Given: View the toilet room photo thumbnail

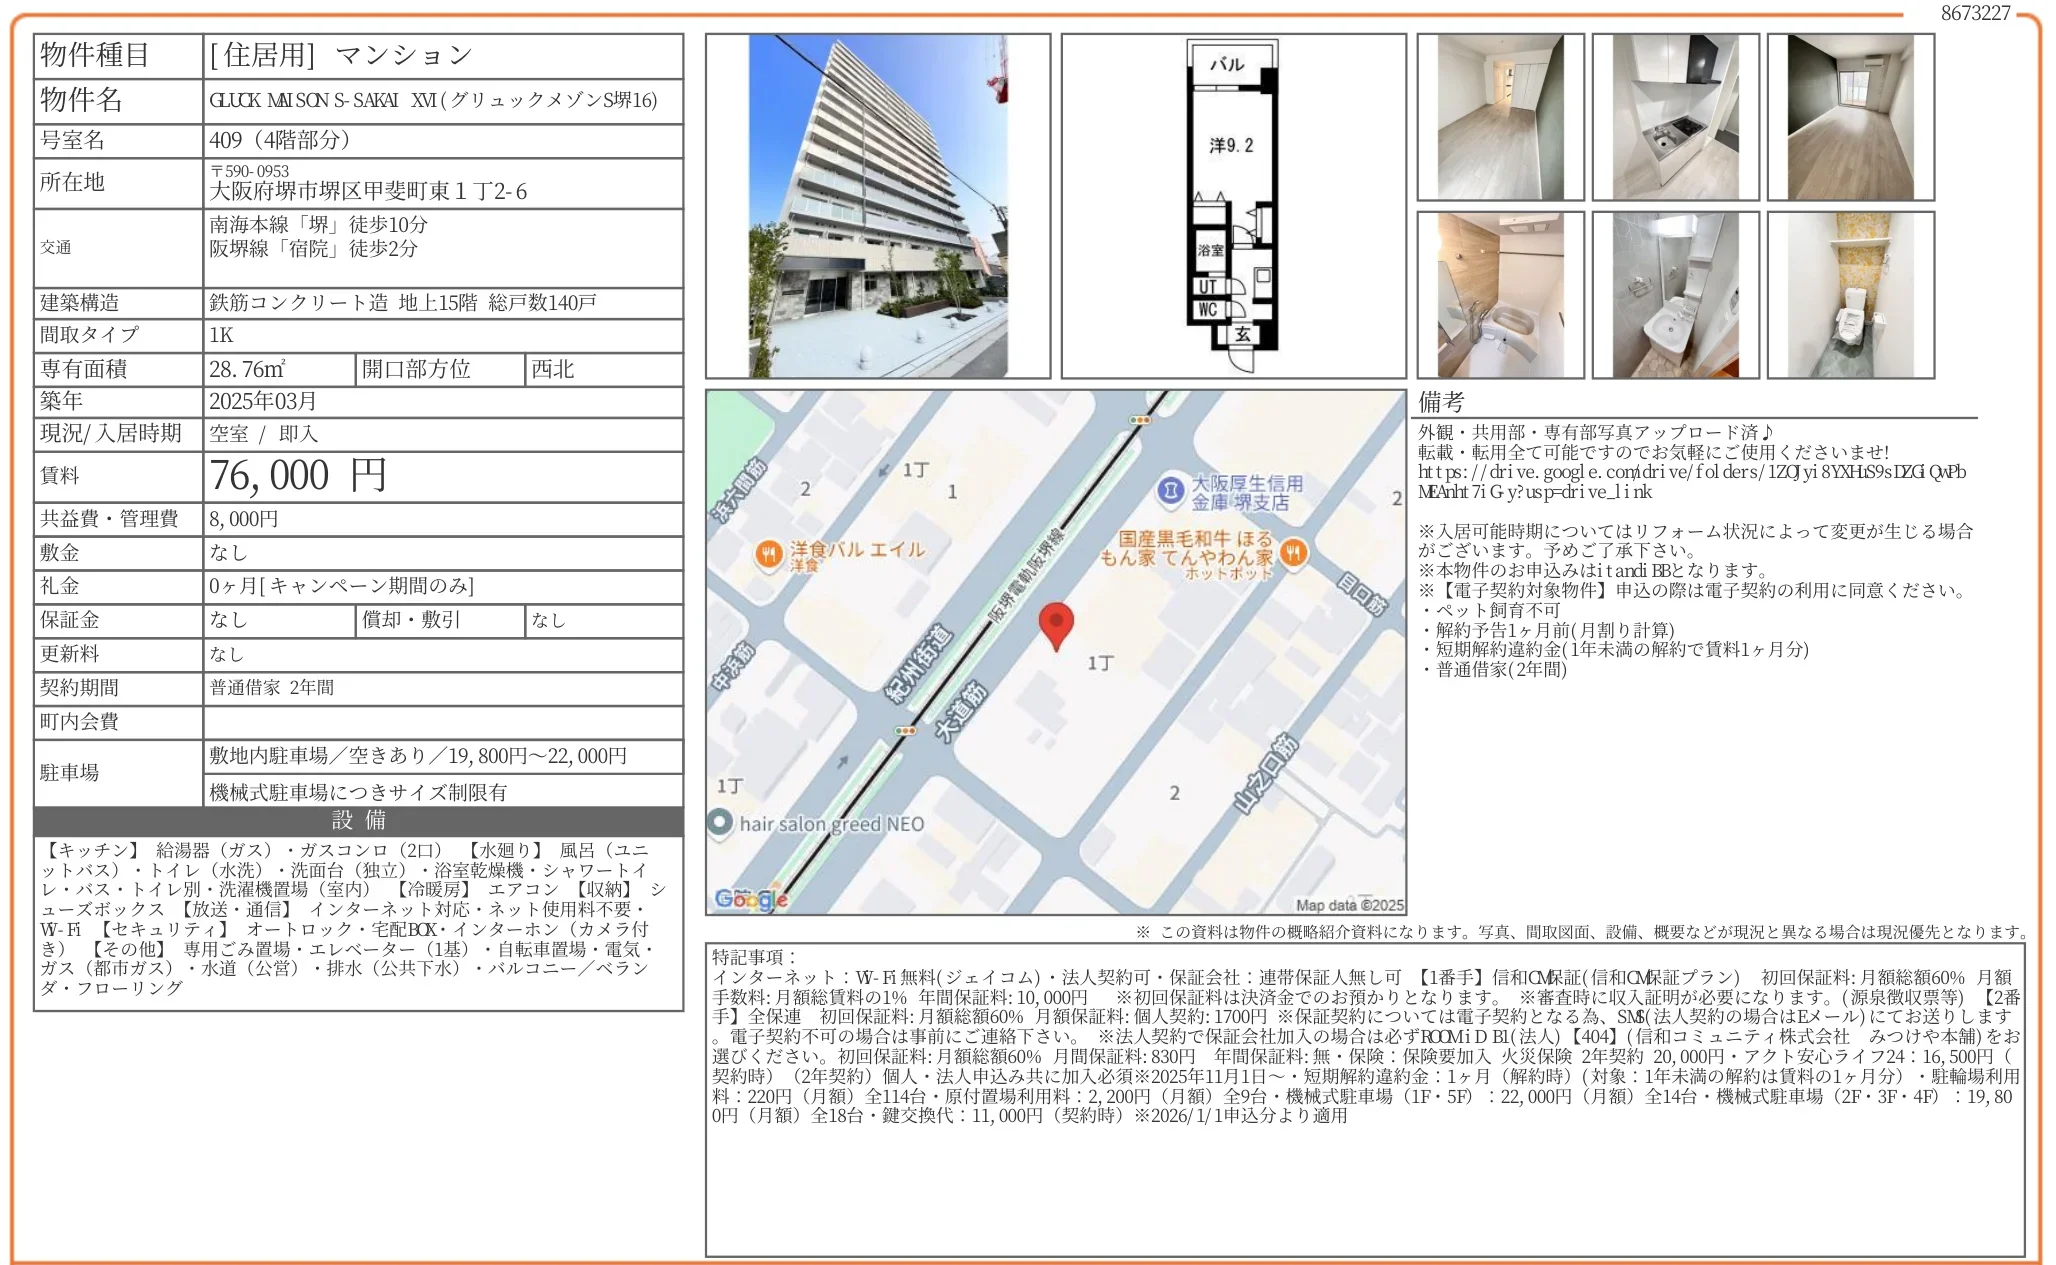Looking at the screenshot, I should [1850, 295].
